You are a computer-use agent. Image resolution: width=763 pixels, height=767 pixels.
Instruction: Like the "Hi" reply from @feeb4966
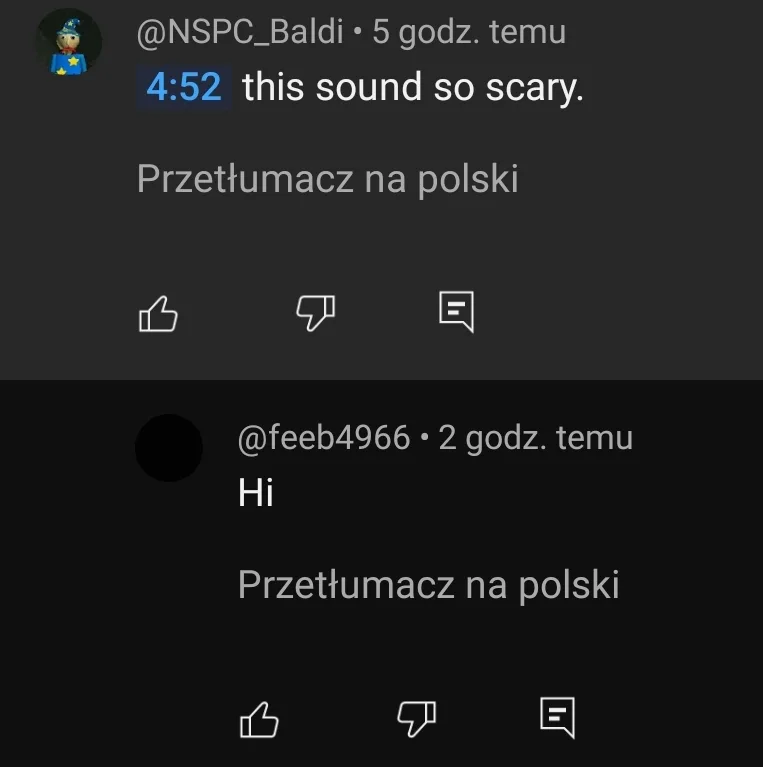(259, 718)
